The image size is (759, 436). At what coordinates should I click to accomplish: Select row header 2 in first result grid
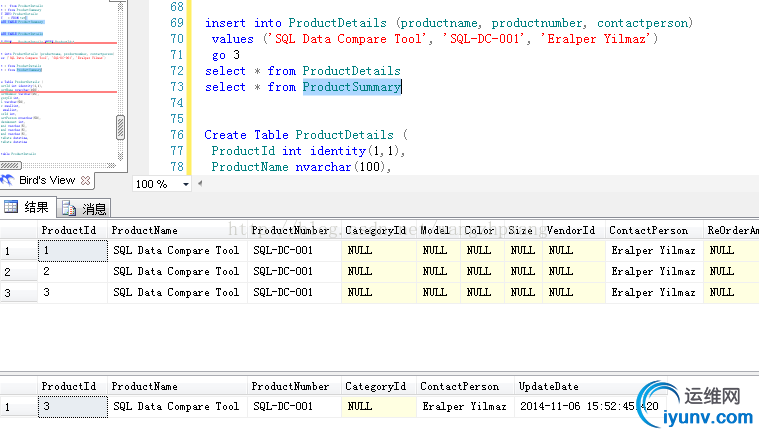(x=18, y=271)
